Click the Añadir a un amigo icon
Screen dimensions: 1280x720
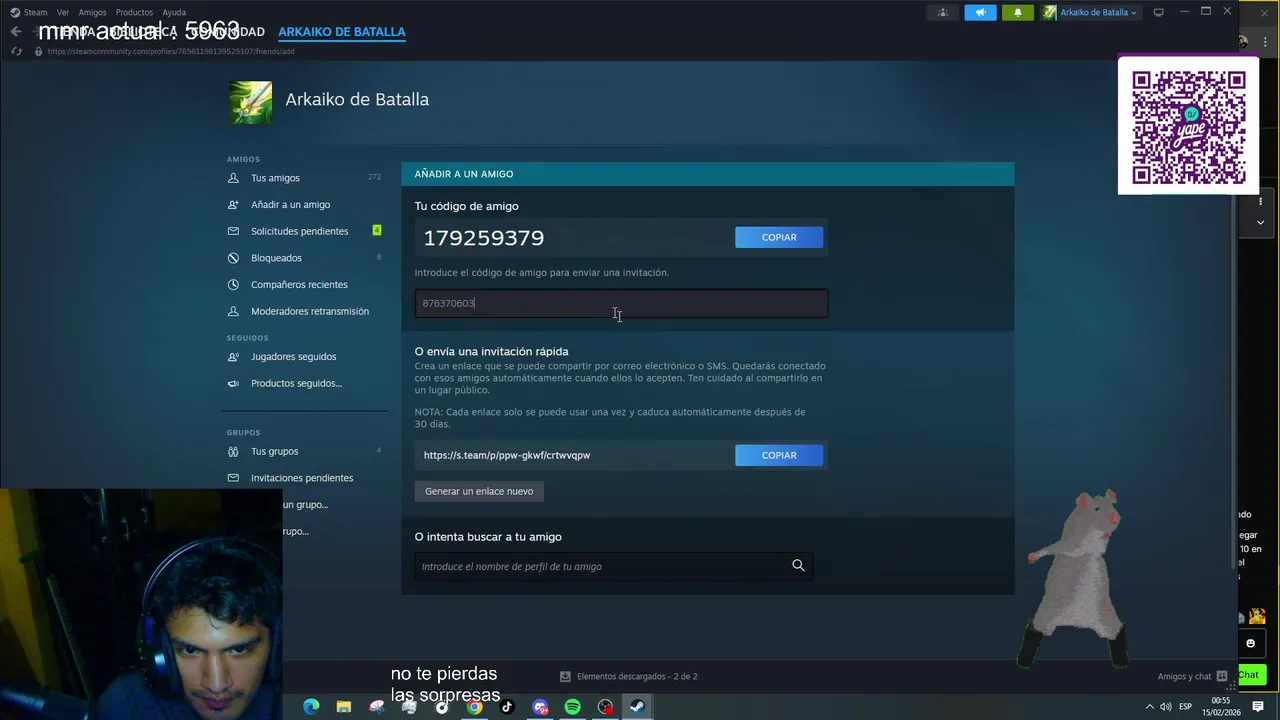tap(233, 205)
